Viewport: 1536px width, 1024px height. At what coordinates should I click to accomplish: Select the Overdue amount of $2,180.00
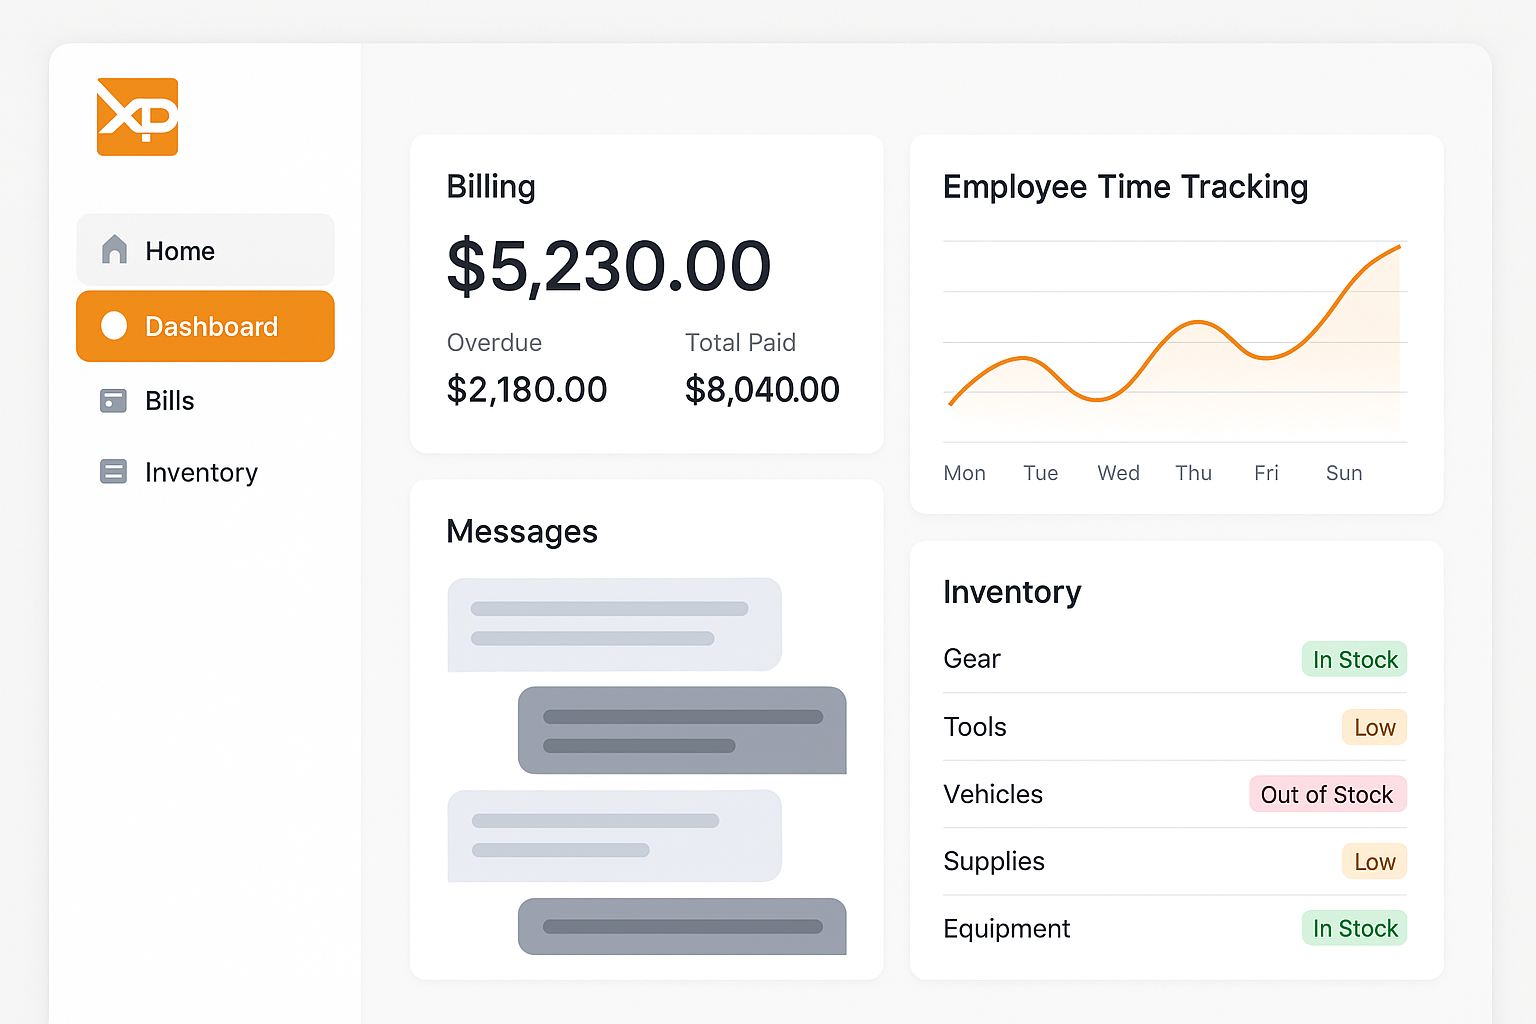coord(527,390)
